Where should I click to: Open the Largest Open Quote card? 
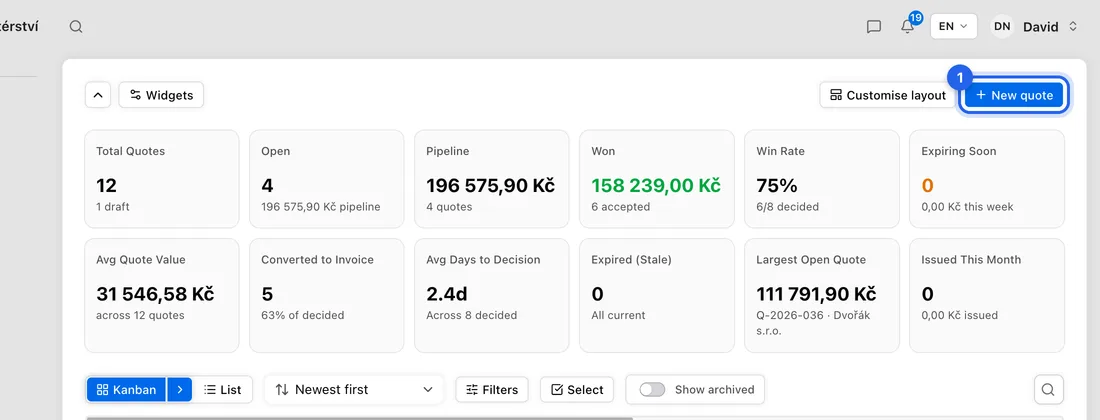pyautogui.click(x=821, y=295)
